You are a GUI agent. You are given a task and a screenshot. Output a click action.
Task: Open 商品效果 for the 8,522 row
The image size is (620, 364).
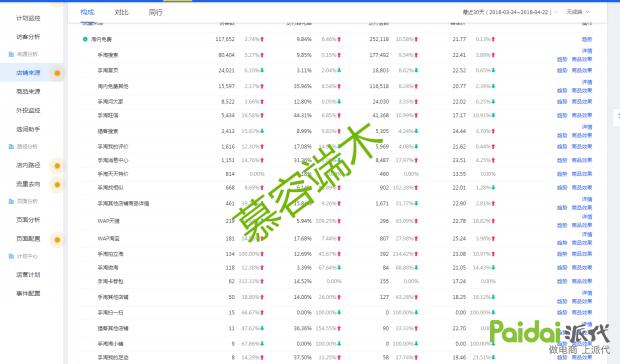point(582,102)
